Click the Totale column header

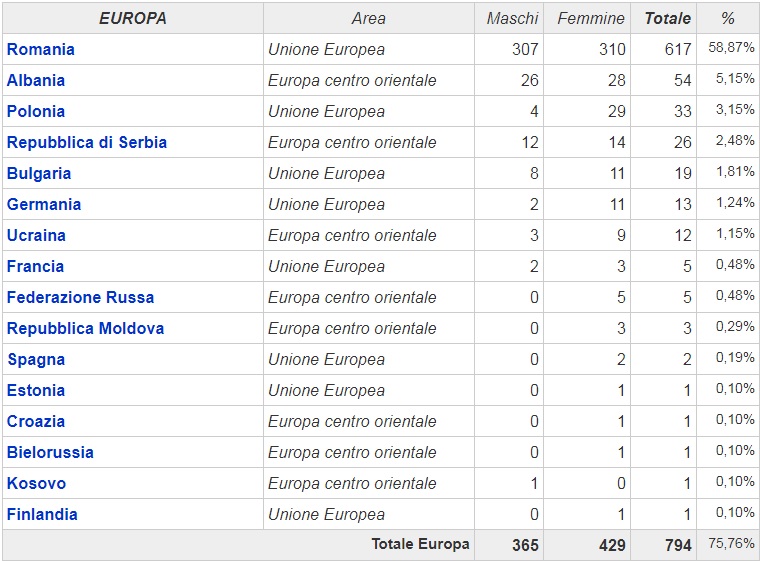click(667, 18)
